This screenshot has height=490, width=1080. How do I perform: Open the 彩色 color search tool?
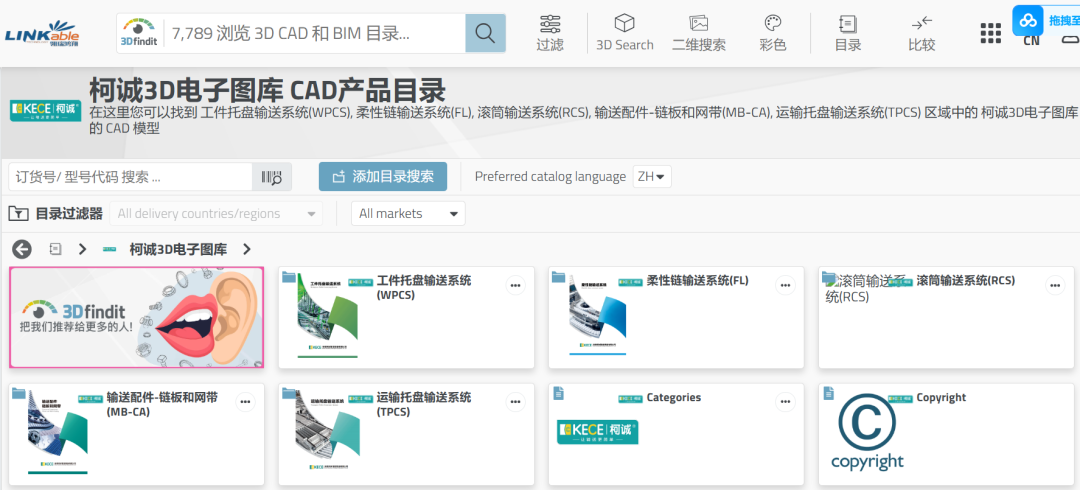[x=772, y=33]
